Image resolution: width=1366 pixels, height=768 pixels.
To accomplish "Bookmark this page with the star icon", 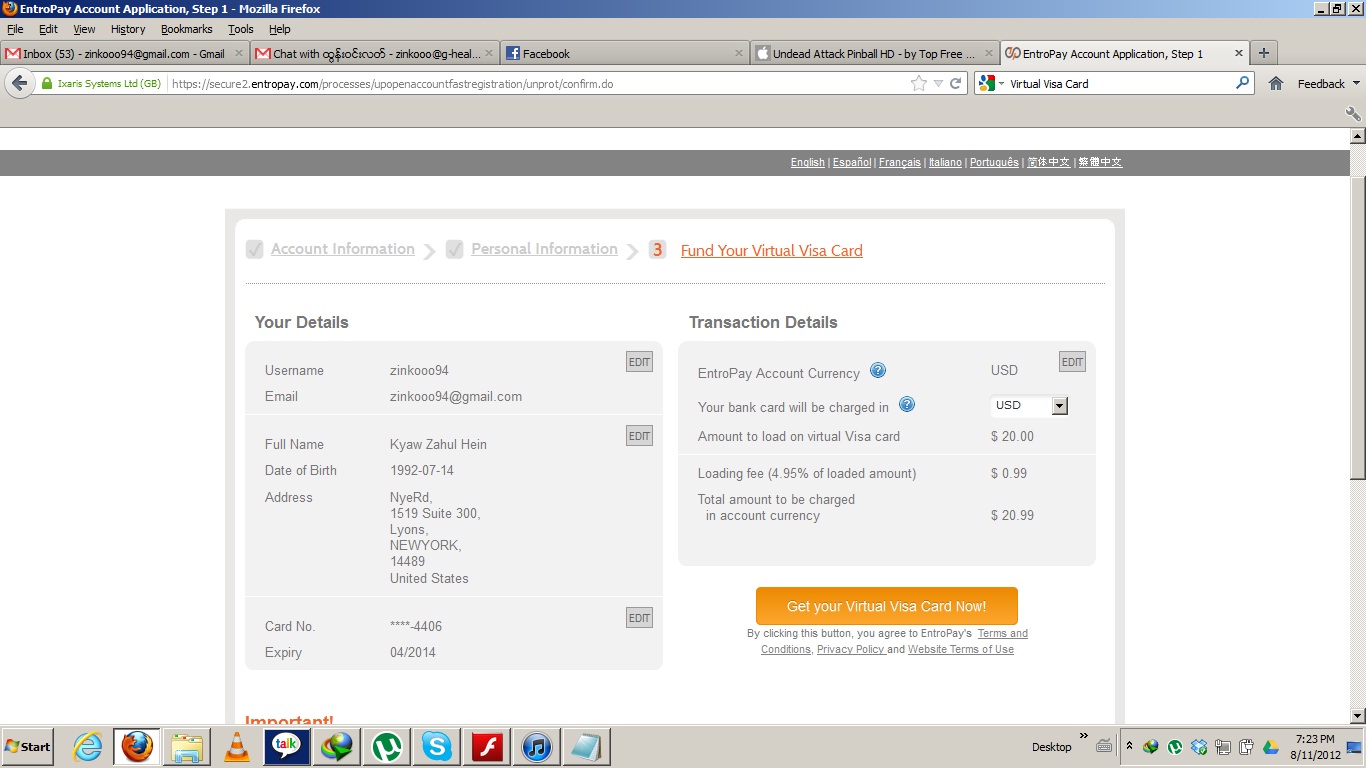I will tap(919, 84).
